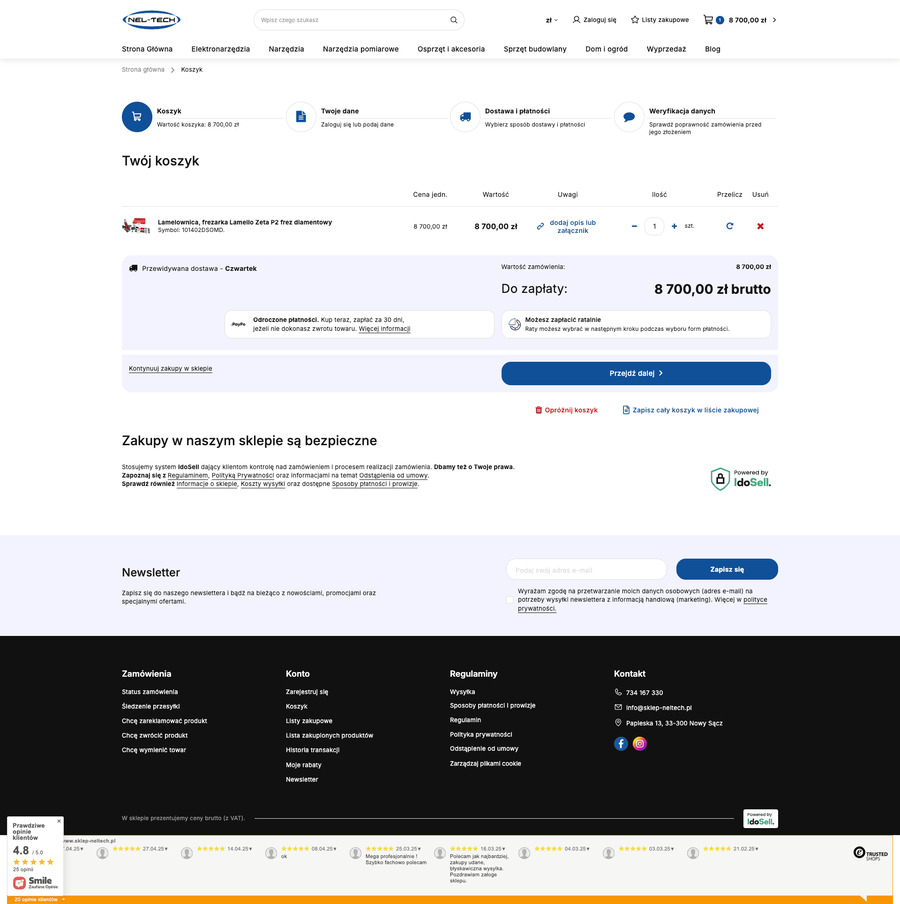Select the Dostawa i płatności truck icon

click(x=464, y=116)
